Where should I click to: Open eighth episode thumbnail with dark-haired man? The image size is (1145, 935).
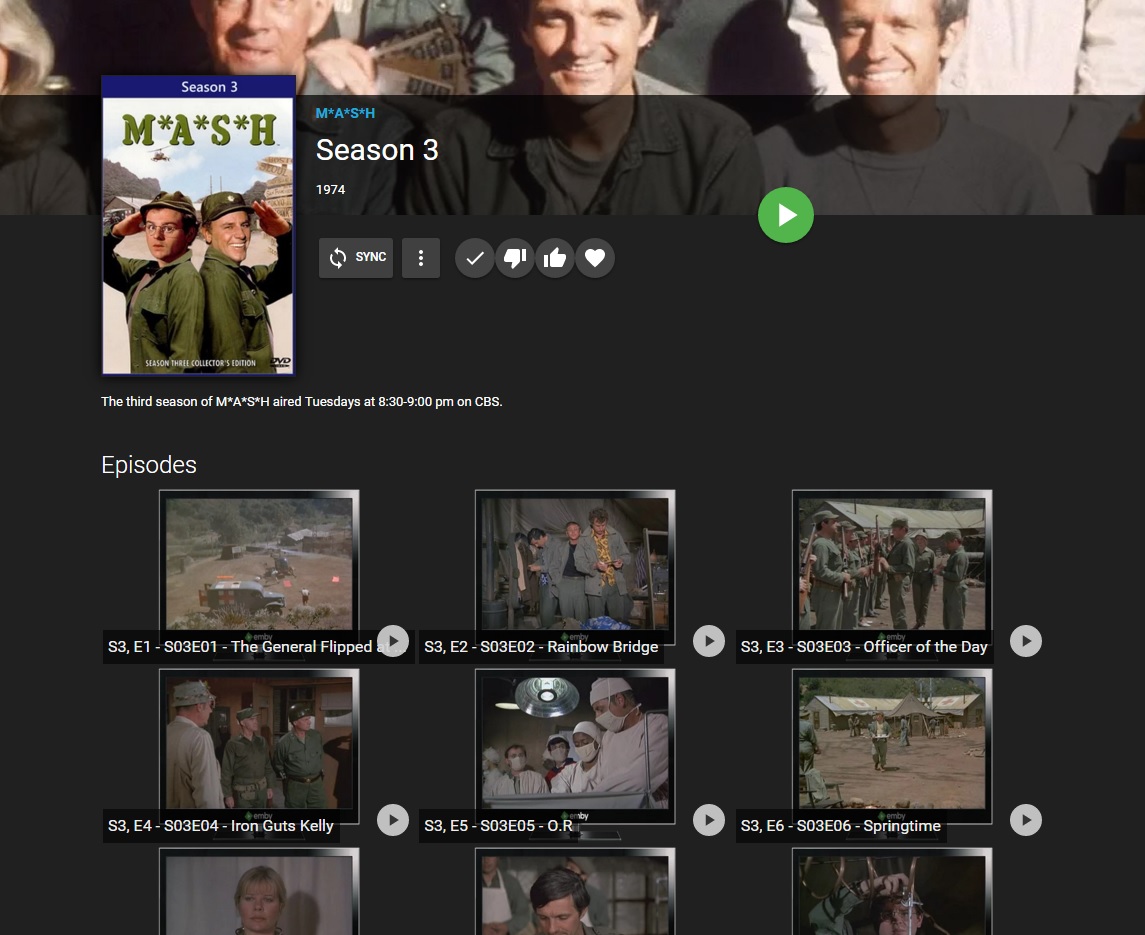tap(575, 892)
